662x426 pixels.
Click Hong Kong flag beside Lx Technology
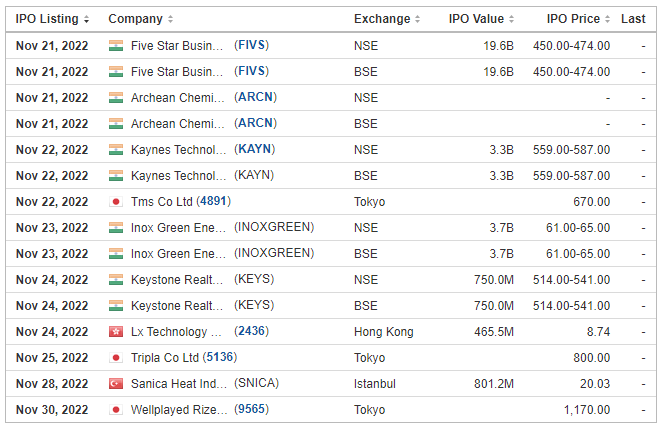coord(116,332)
